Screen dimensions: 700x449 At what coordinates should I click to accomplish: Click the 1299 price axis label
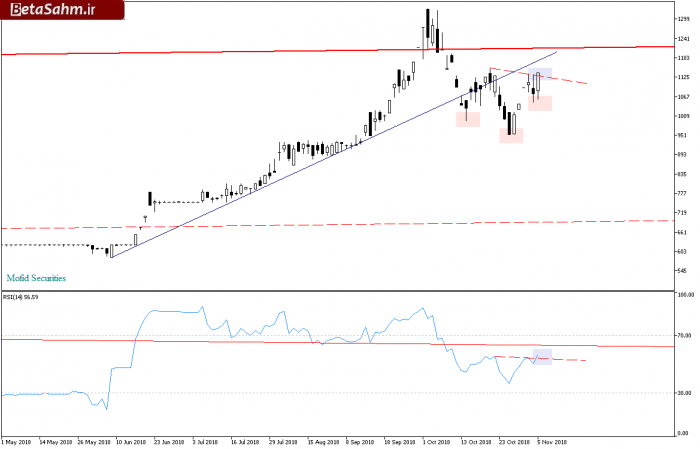pos(684,19)
